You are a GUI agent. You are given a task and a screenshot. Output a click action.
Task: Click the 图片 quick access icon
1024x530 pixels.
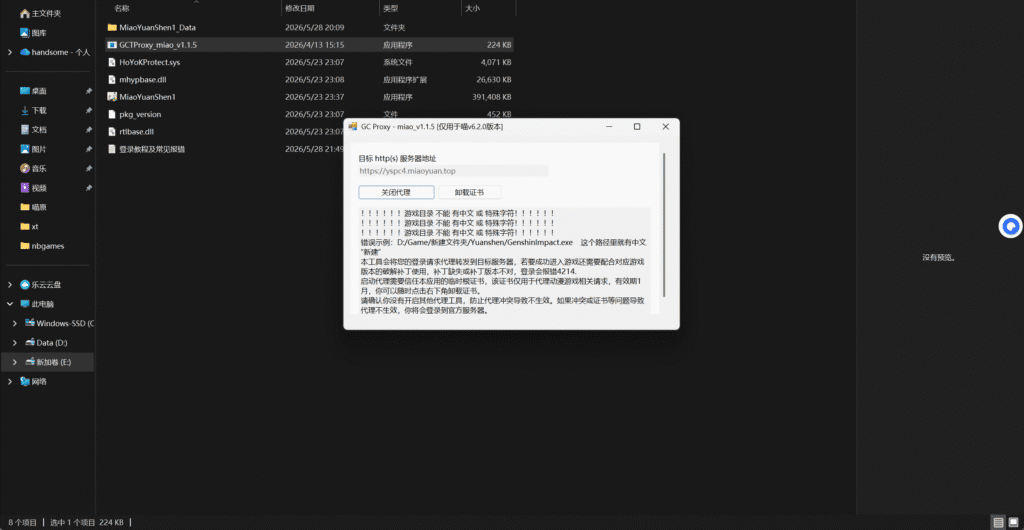(25, 149)
